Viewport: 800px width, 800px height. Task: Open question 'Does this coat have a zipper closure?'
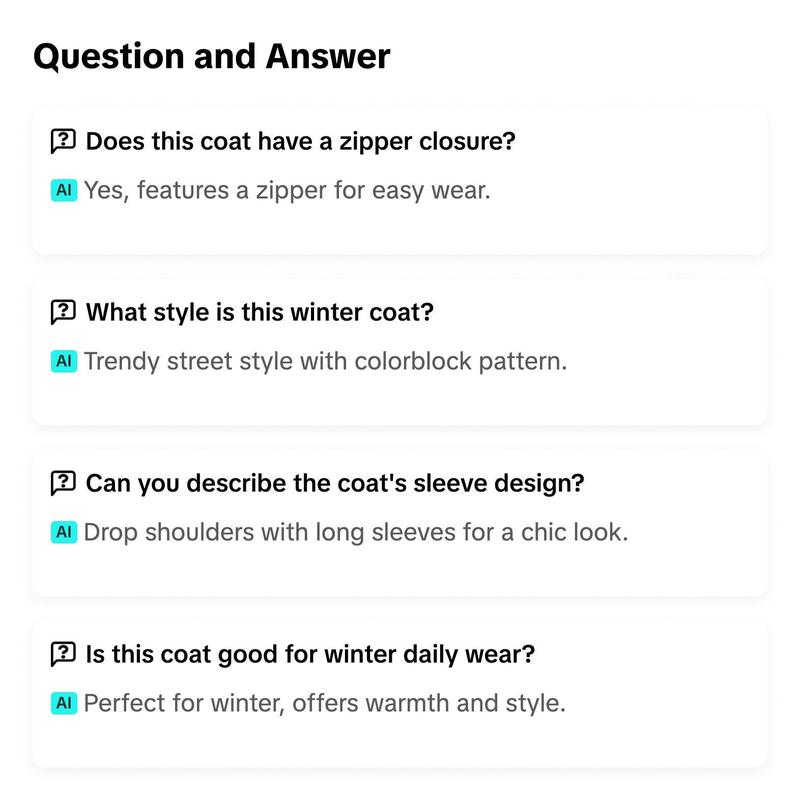coord(301,141)
